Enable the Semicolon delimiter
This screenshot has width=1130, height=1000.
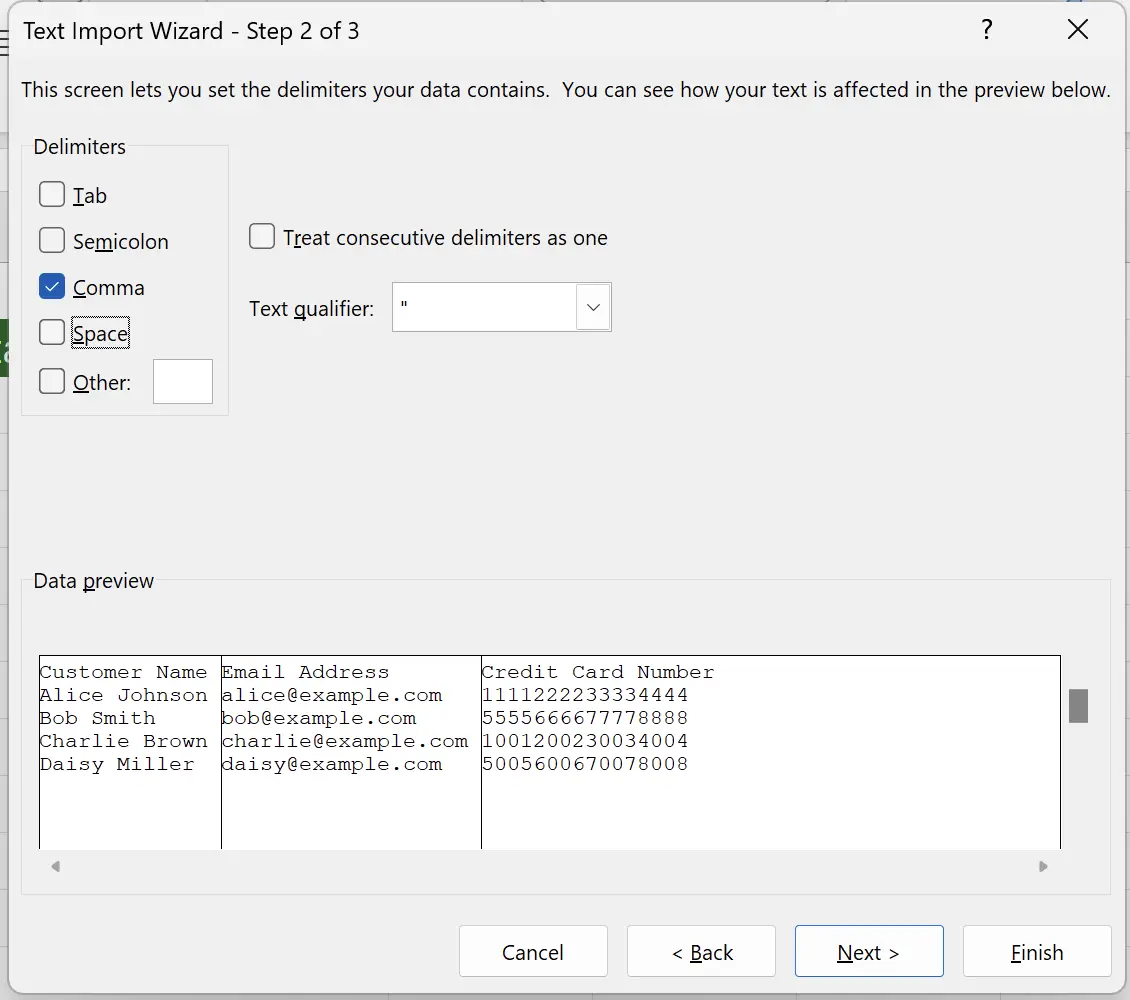52,240
